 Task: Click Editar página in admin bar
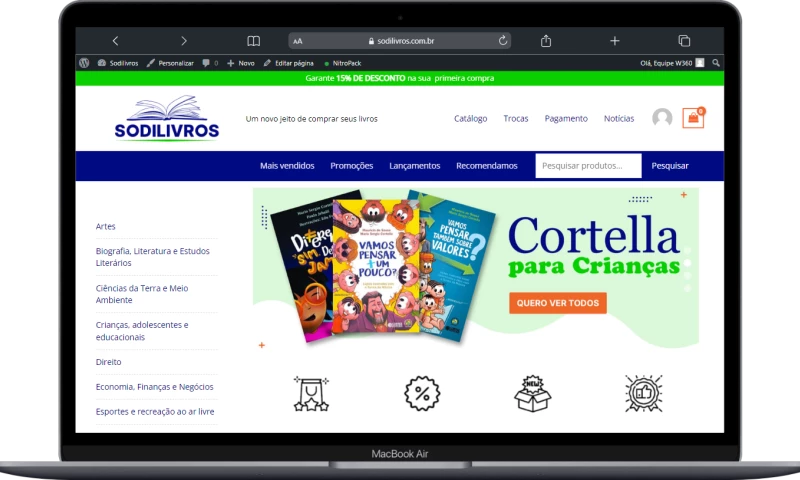point(289,63)
